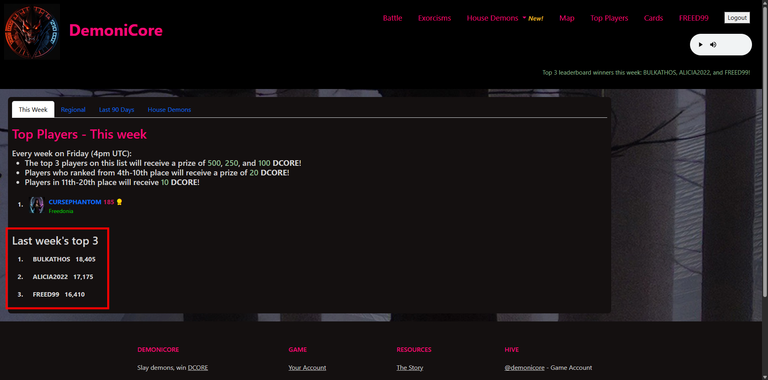Viewport: 768px width, 380px height.
Task: Open the DCORE link in the footer
Action: (198, 367)
